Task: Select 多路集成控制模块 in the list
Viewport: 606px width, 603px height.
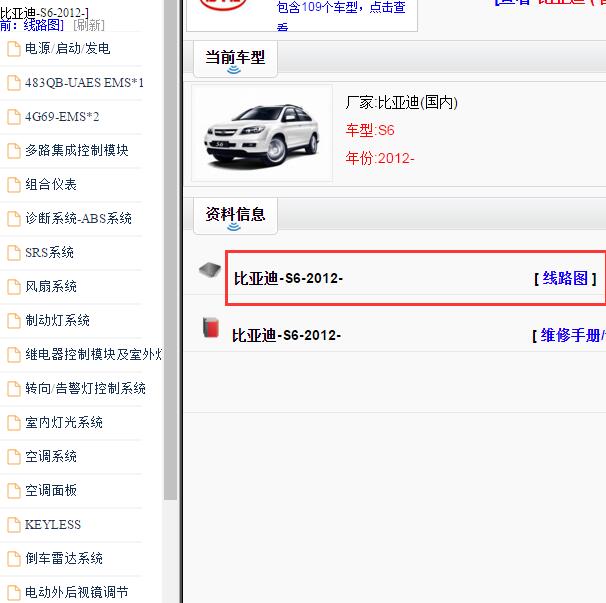Action: pyautogui.click(x=77, y=150)
